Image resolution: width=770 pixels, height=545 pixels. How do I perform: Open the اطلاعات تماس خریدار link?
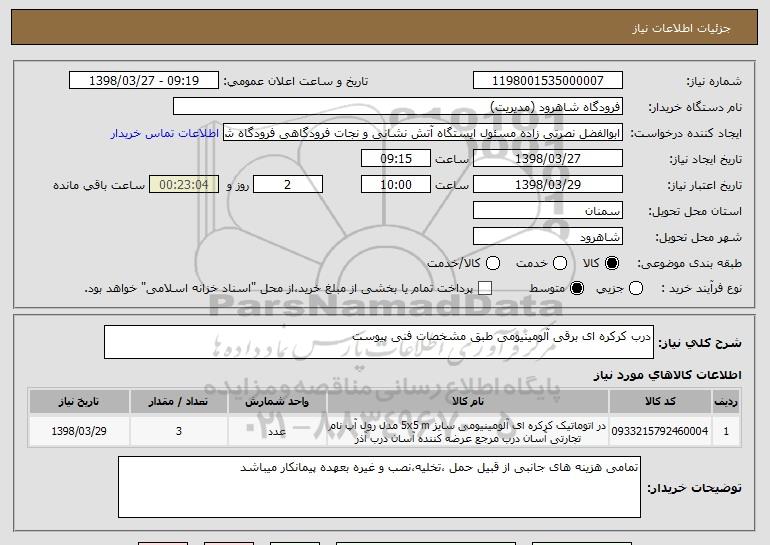click(x=165, y=134)
